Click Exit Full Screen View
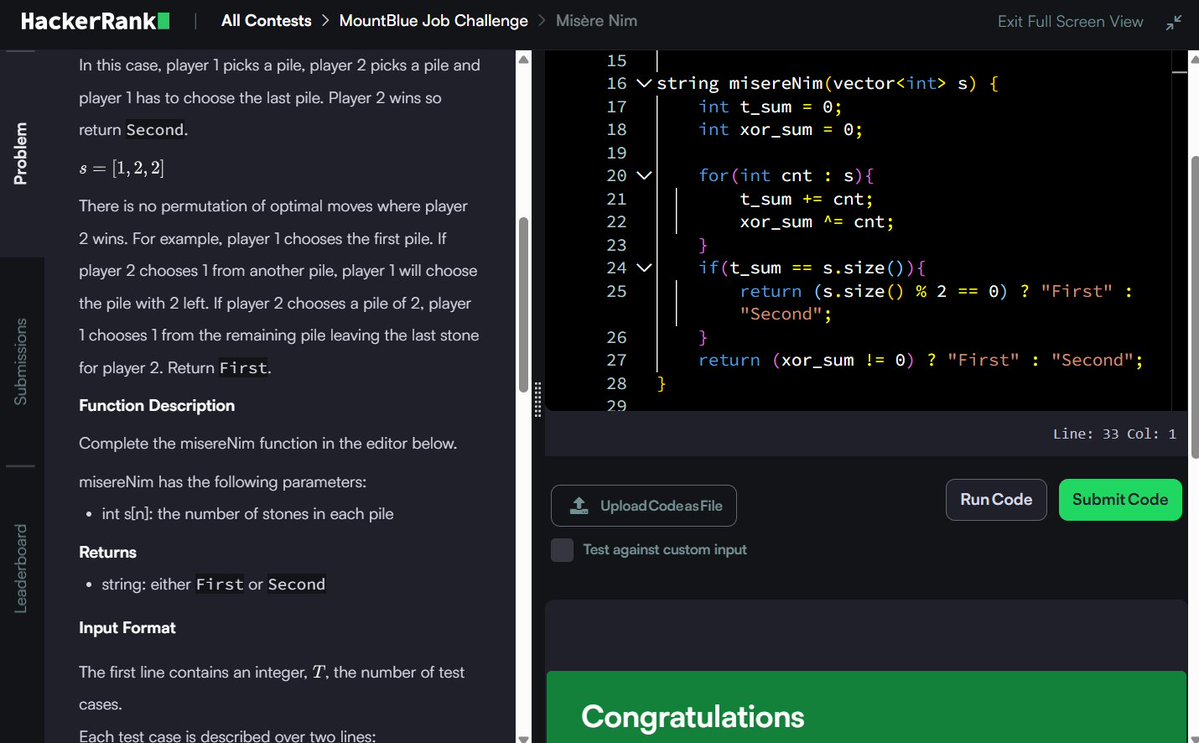This screenshot has width=1199, height=743. [1070, 21]
